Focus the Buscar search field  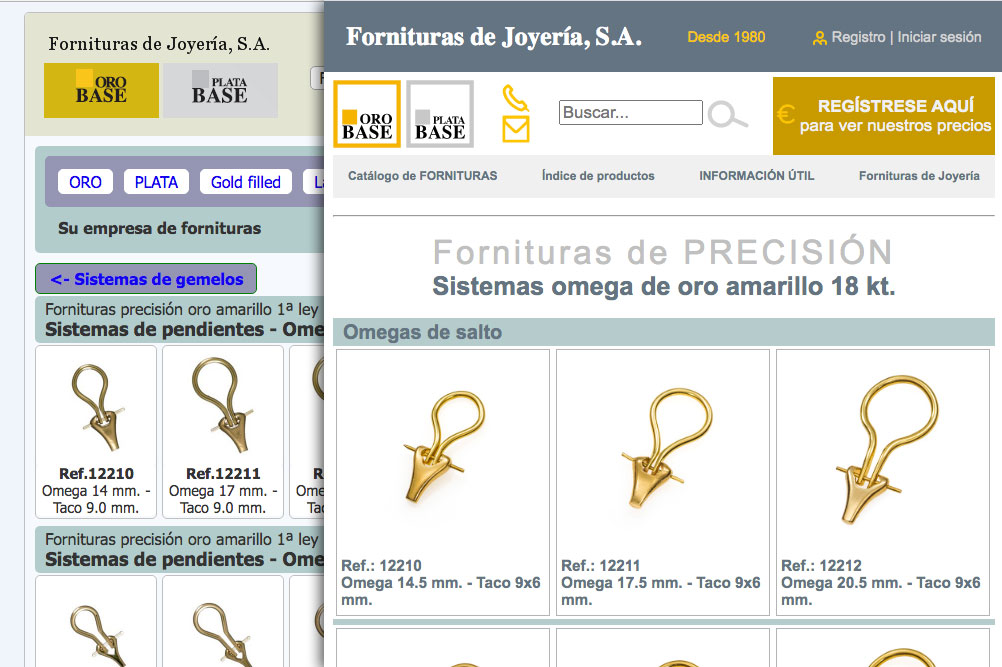pos(631,112)
